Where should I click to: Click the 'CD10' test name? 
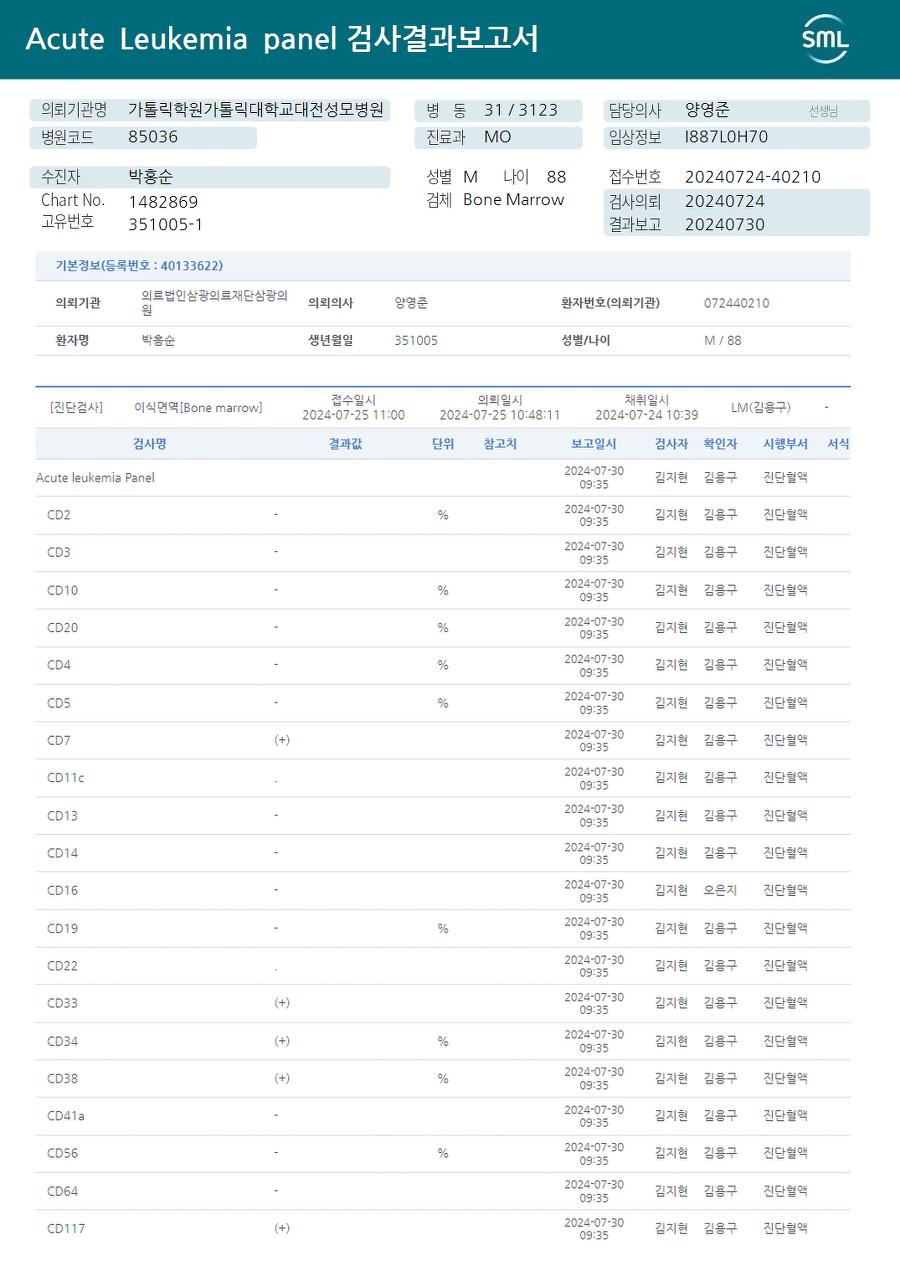click(62, 591)
